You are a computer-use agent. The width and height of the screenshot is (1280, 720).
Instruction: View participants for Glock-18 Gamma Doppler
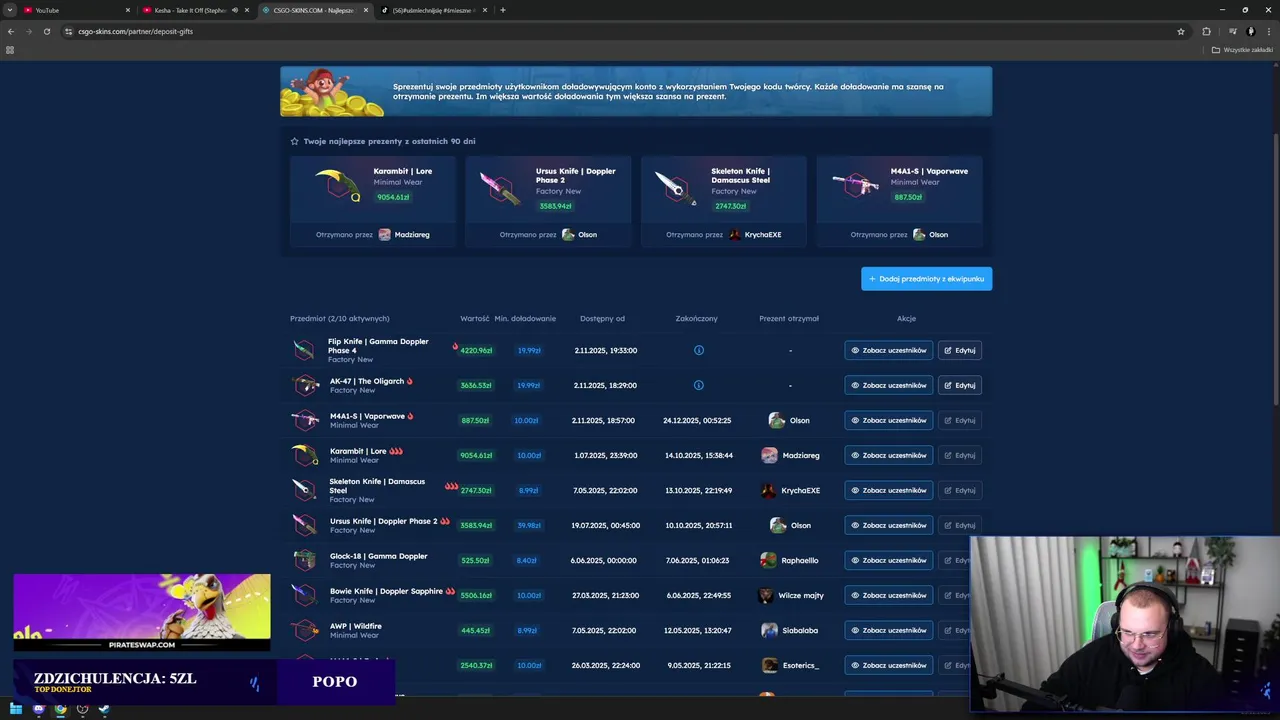pos(889,560)
